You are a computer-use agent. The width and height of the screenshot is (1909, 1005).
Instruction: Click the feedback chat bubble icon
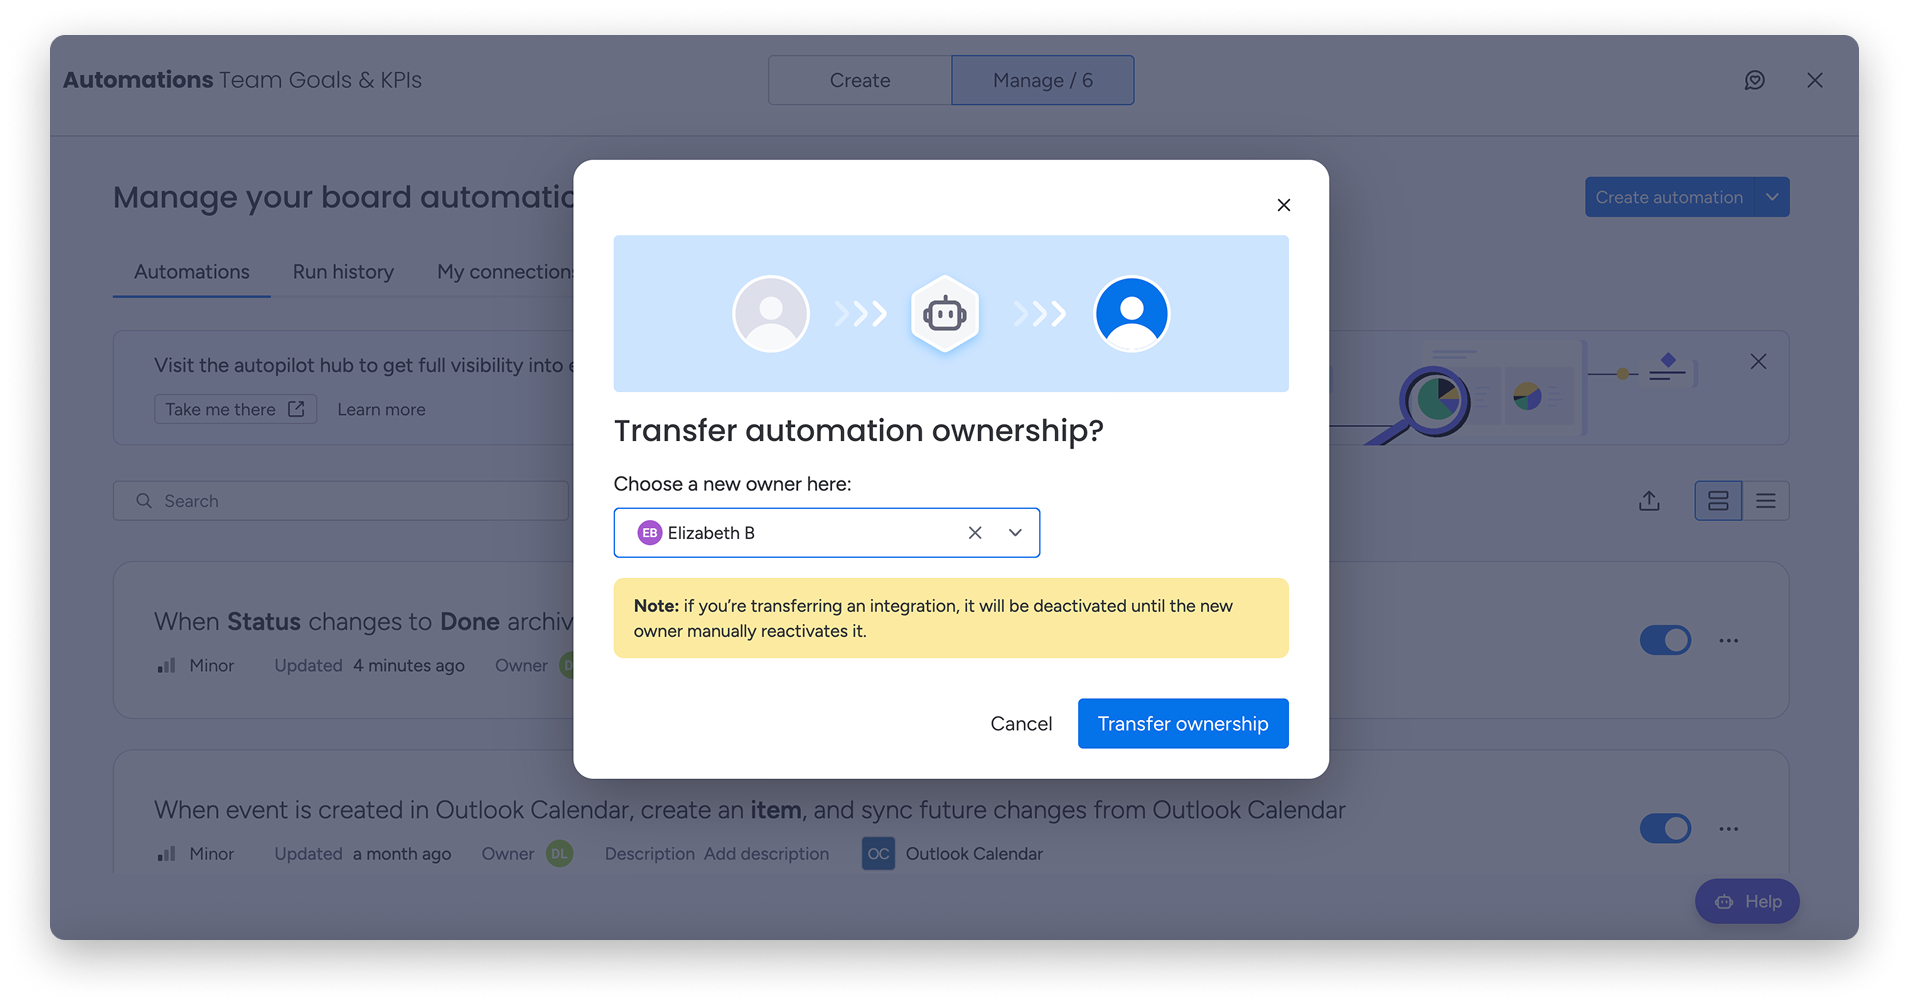[x=1754, y=80]
